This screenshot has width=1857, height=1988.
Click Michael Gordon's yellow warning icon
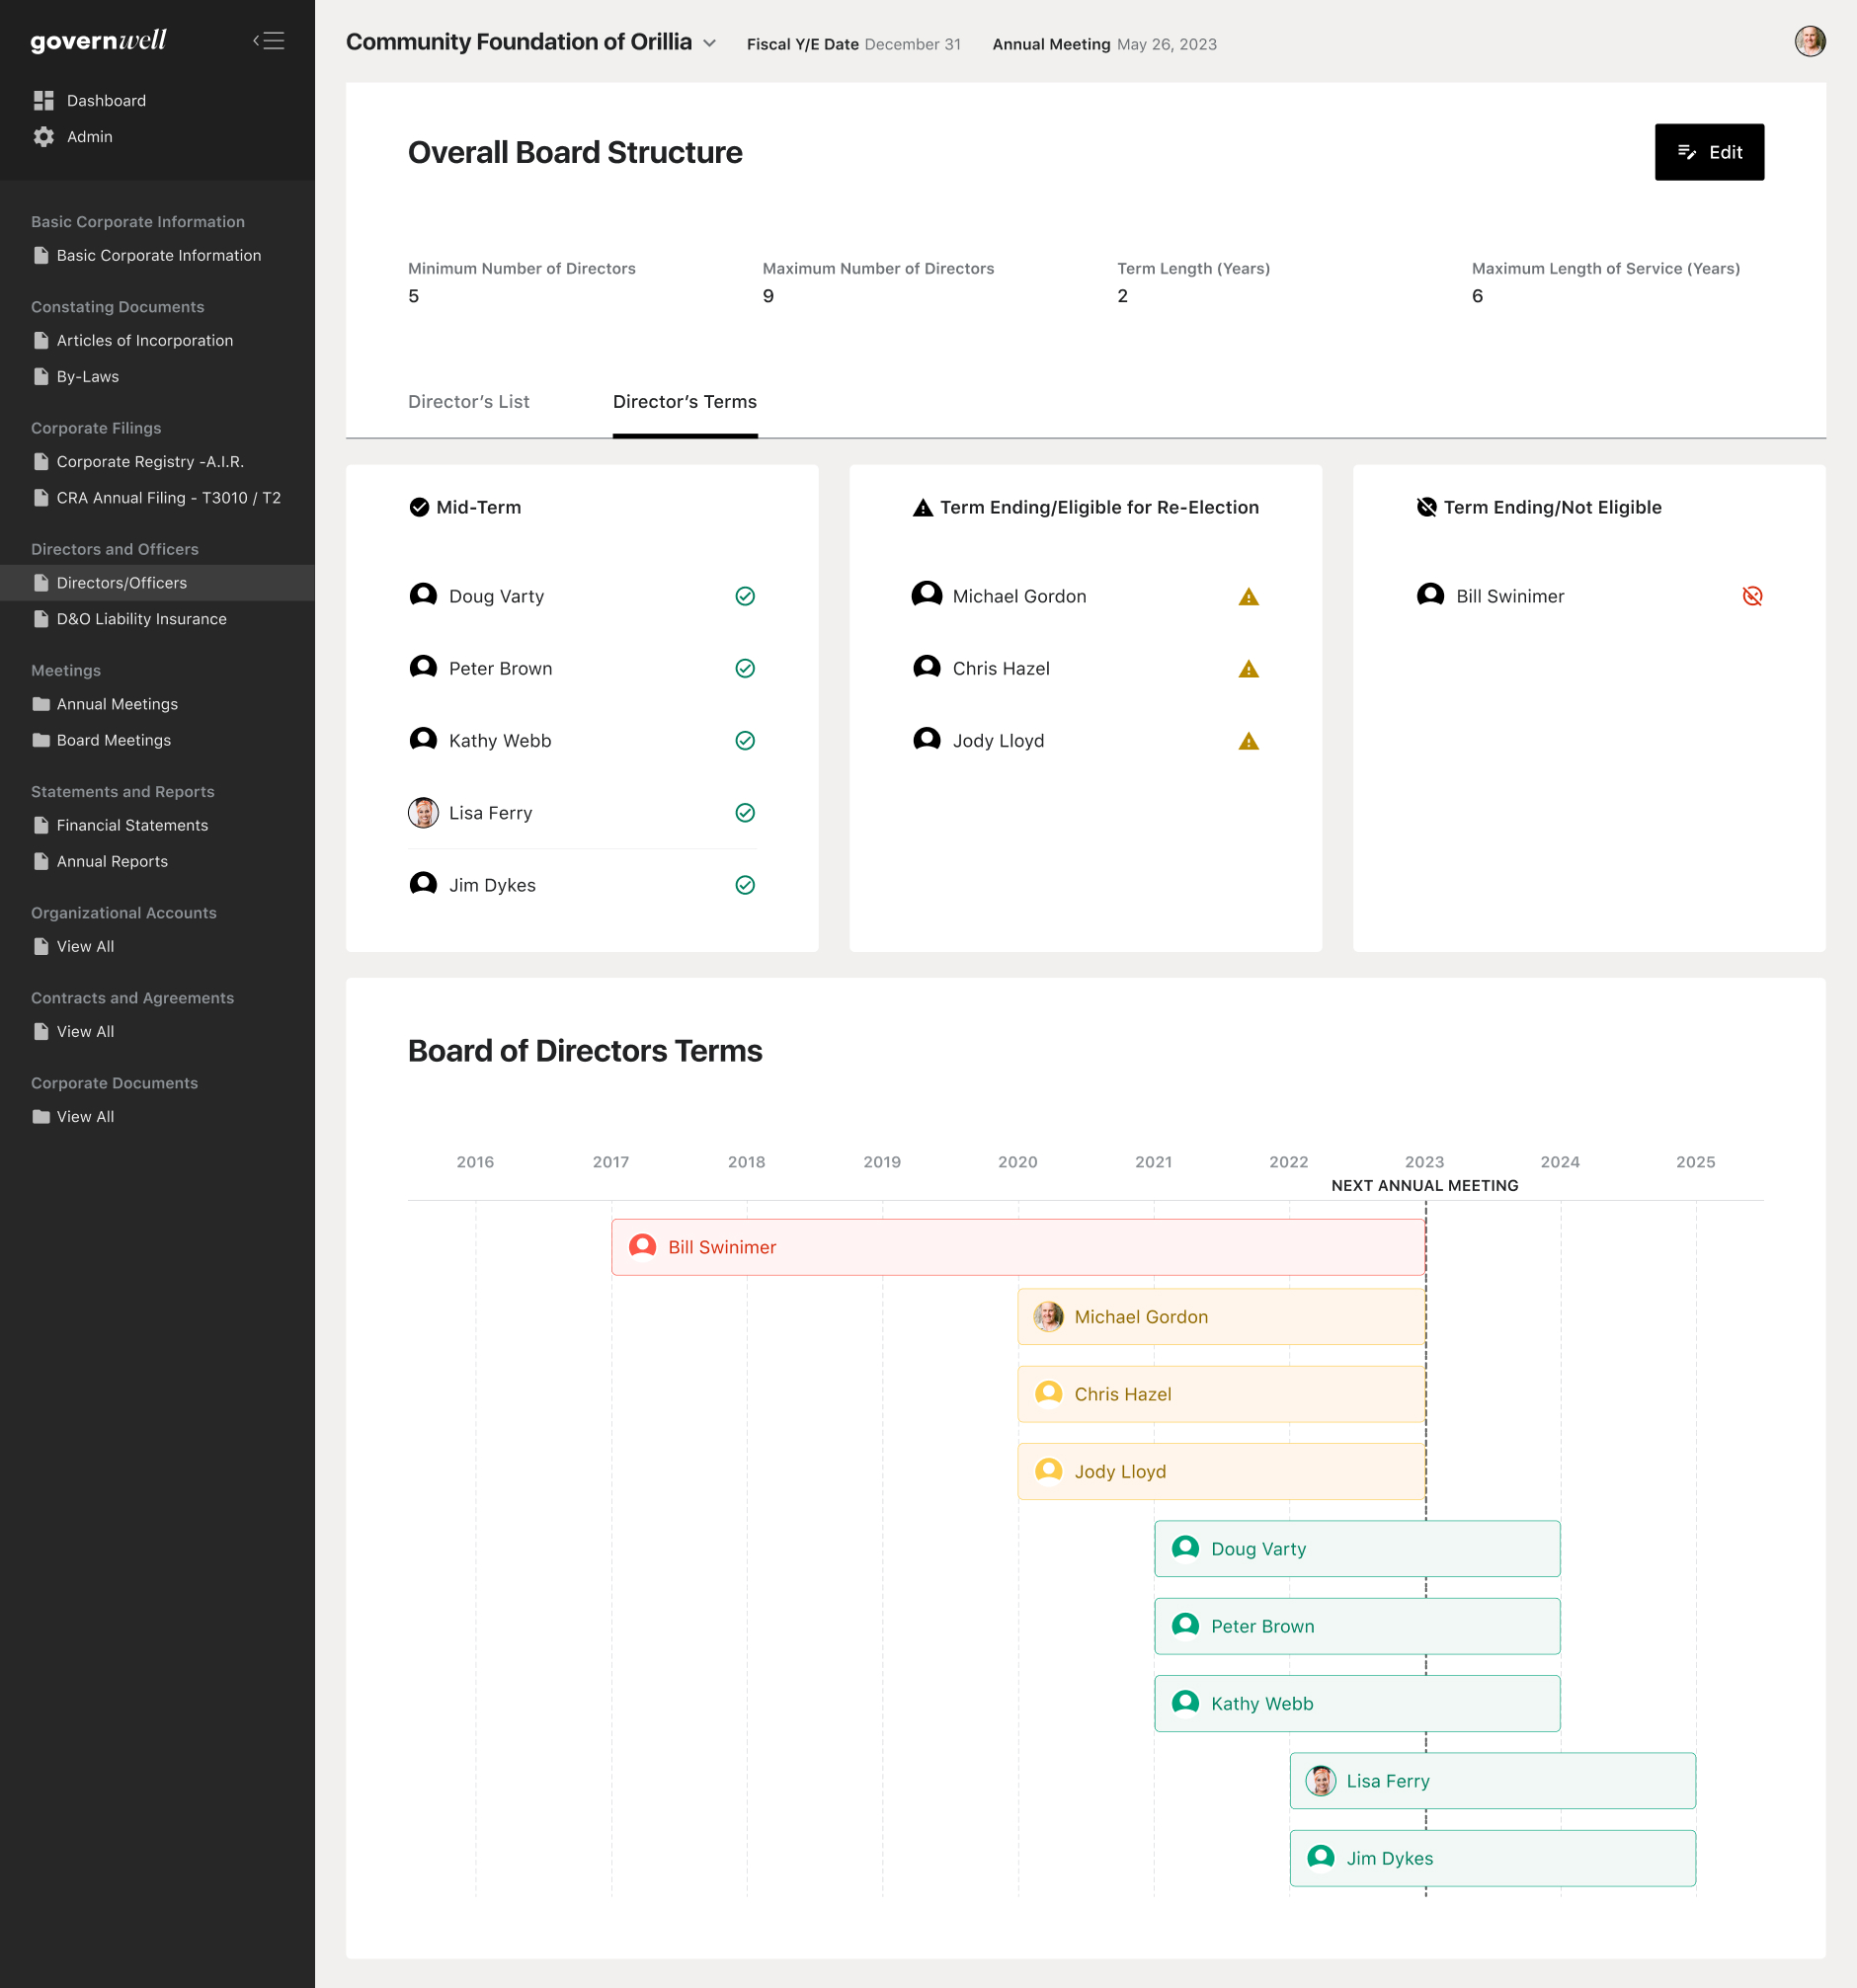[1248, 597]
